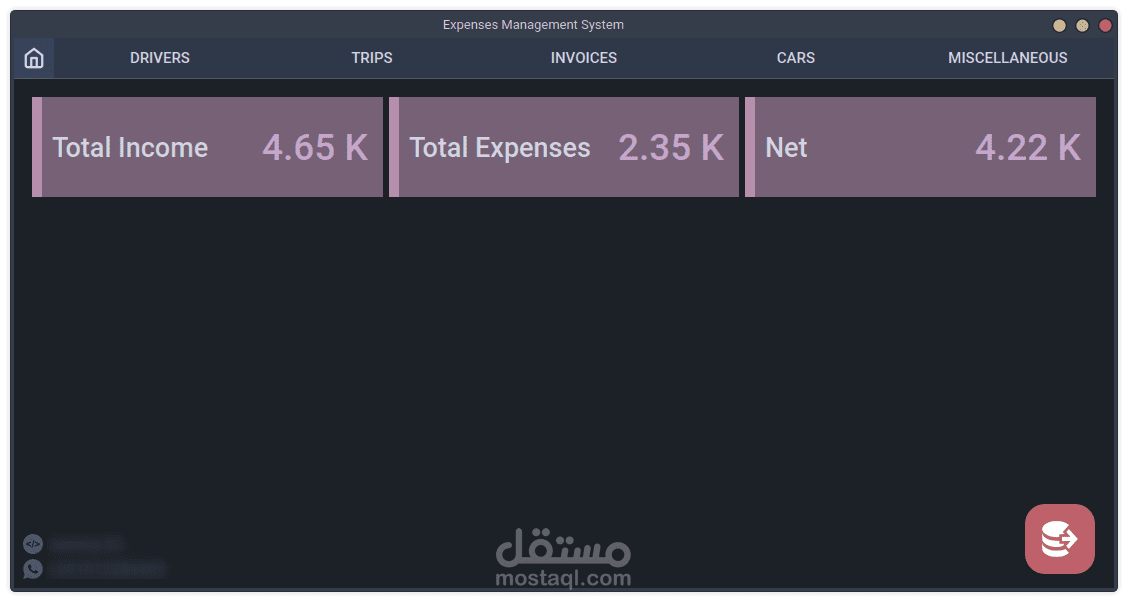Open the database export button at bottom right
The width and height of the screenshot is (1128, 602).
point(1059,539)
